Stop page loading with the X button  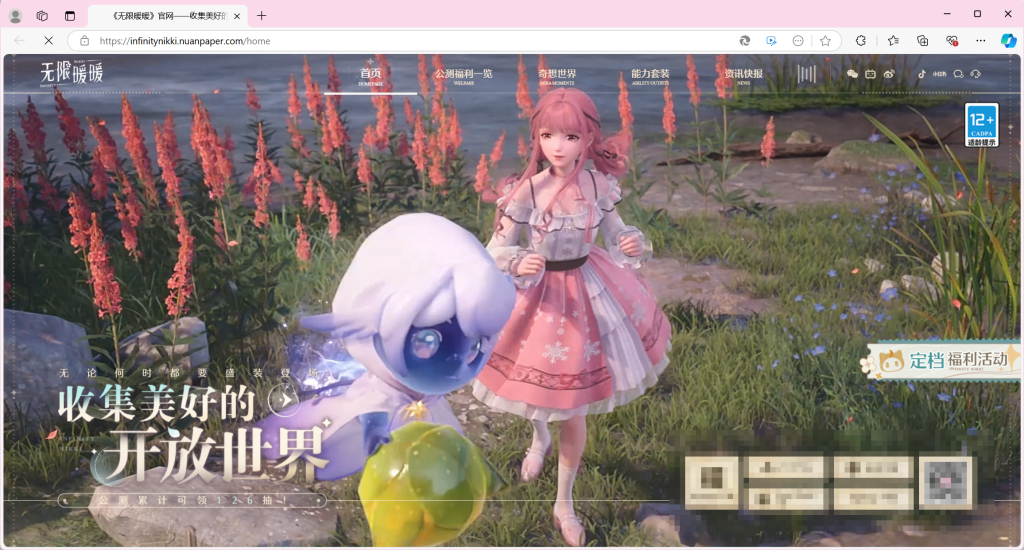48,40
